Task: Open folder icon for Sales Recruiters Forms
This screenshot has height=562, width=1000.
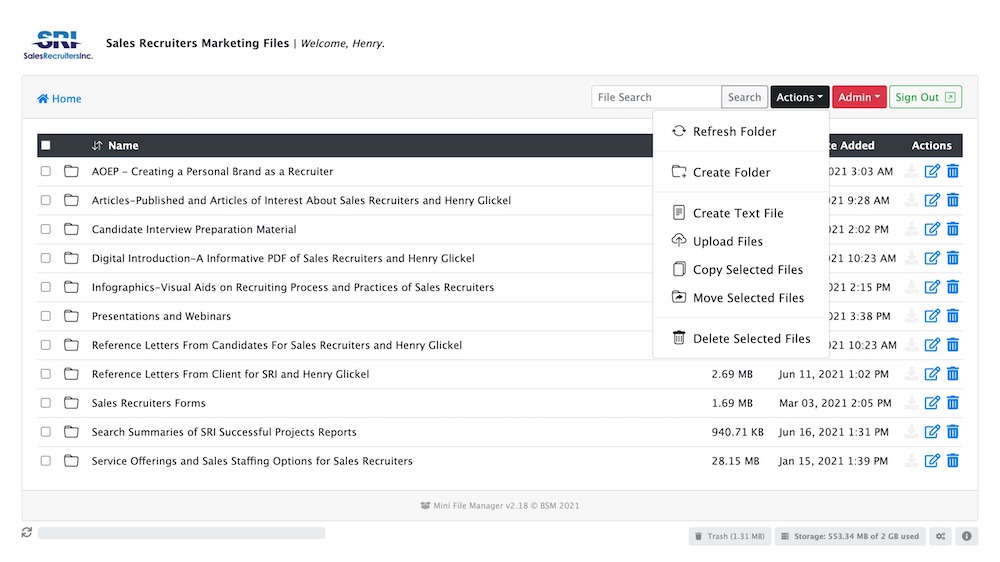Action: click(71, 403)
